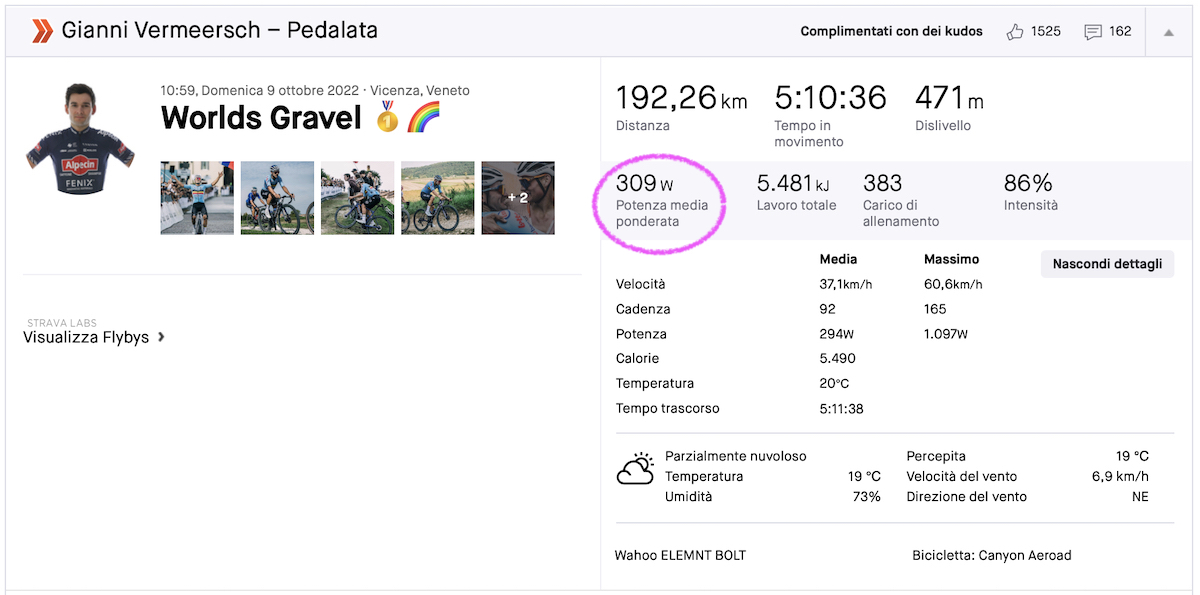Click the gold medal emoji in title
Image resolution: width=1200 pixels, height=595 pixels.
pyautogui.click(x=387, y=118)
